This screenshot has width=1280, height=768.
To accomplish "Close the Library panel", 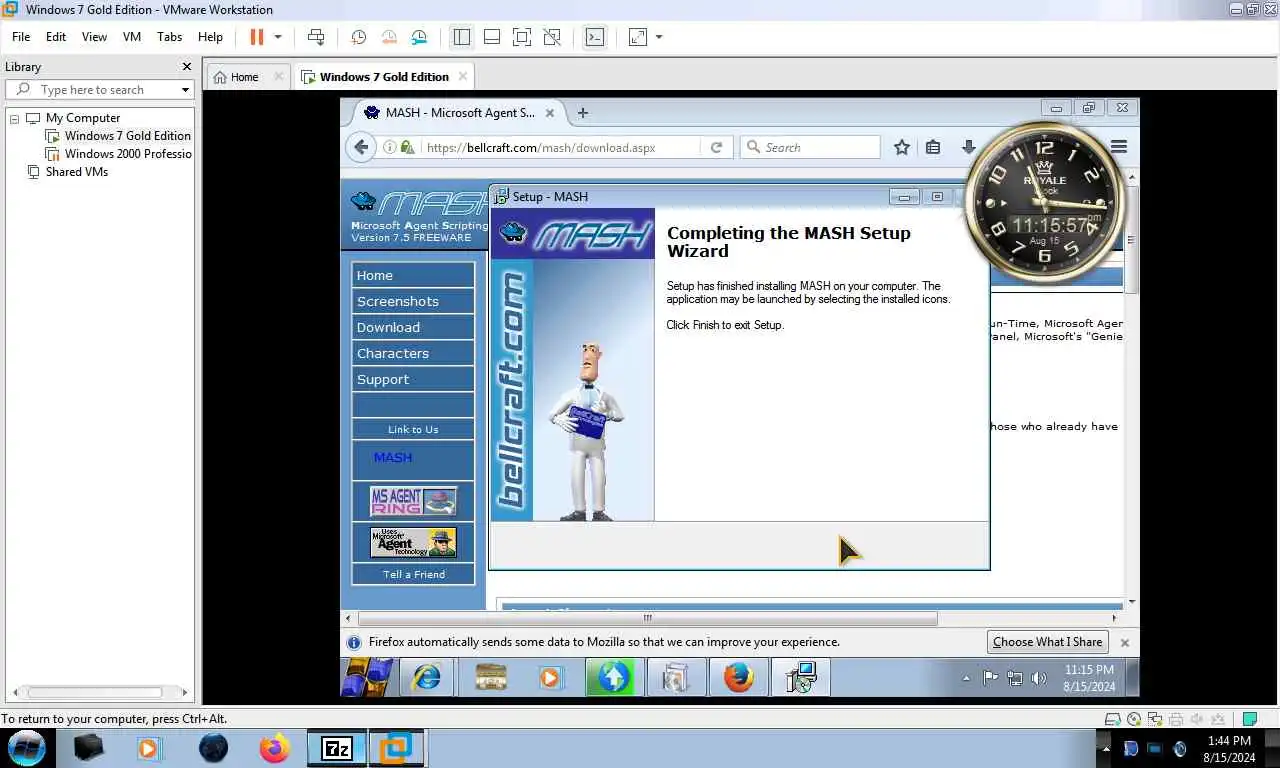I will point(186,67).
